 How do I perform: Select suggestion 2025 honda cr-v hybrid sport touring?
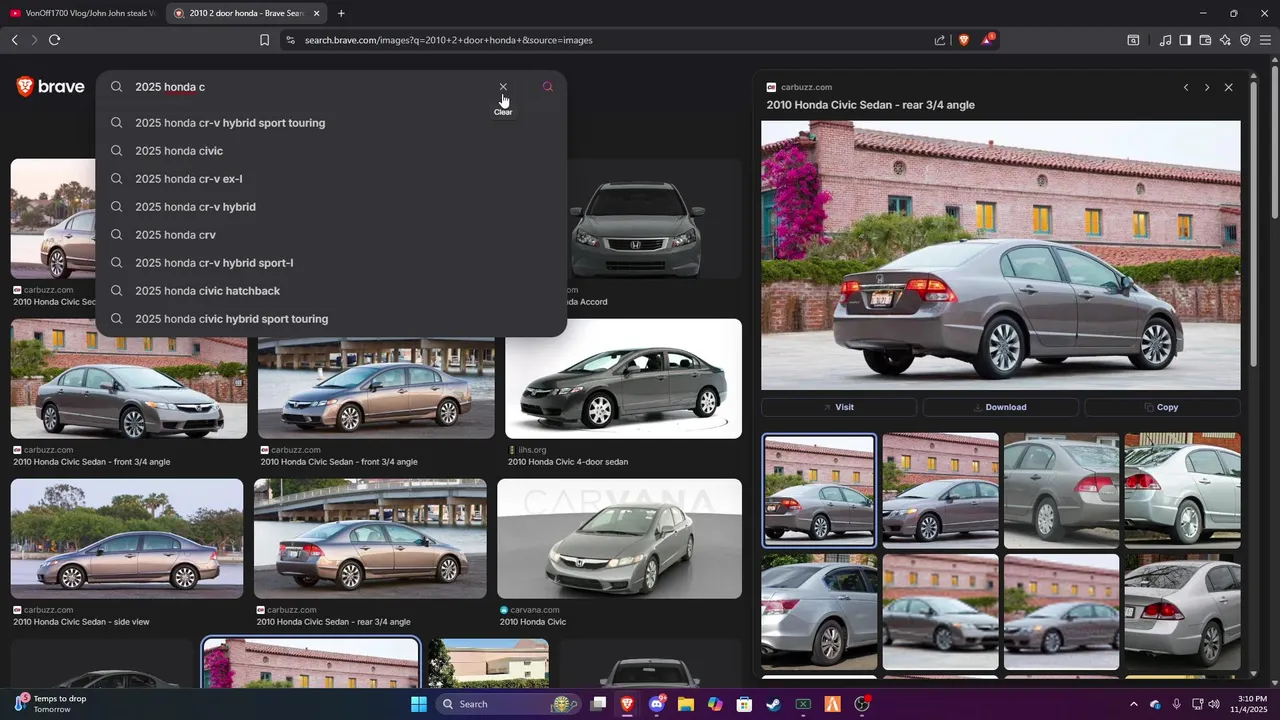(x=331, y=123)
